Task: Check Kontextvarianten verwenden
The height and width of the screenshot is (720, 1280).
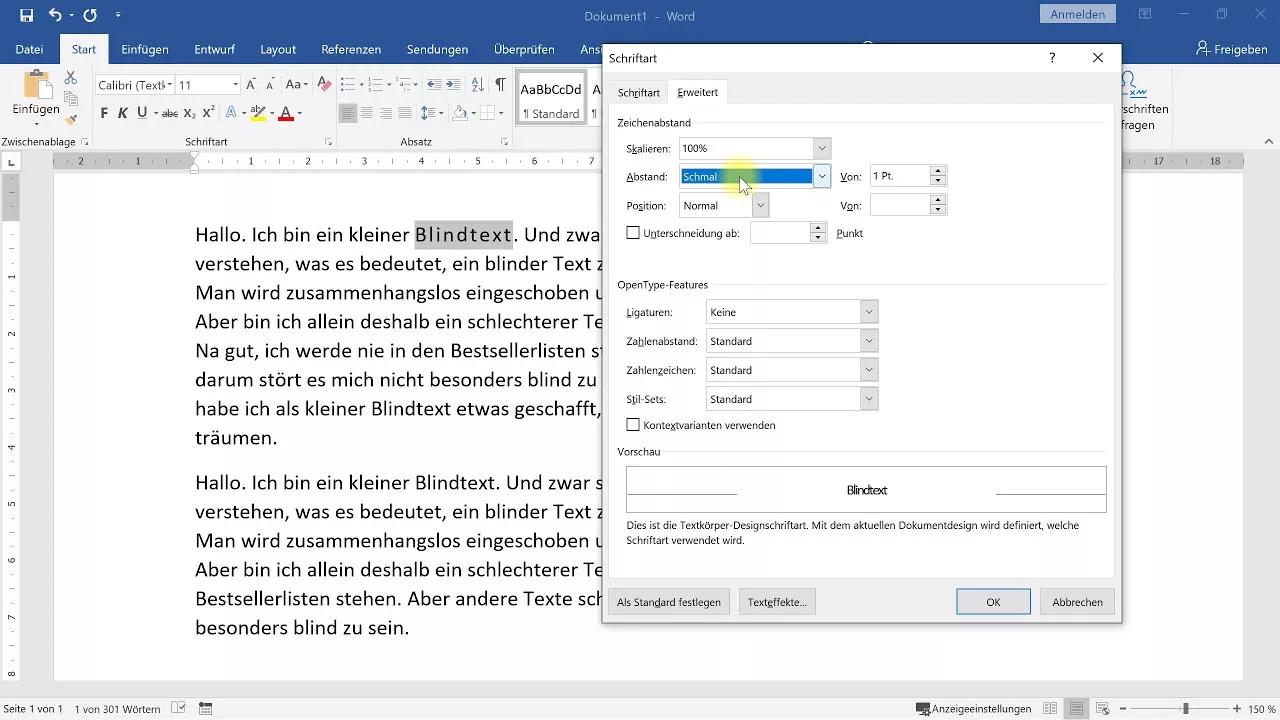Action: click(633, 425)
